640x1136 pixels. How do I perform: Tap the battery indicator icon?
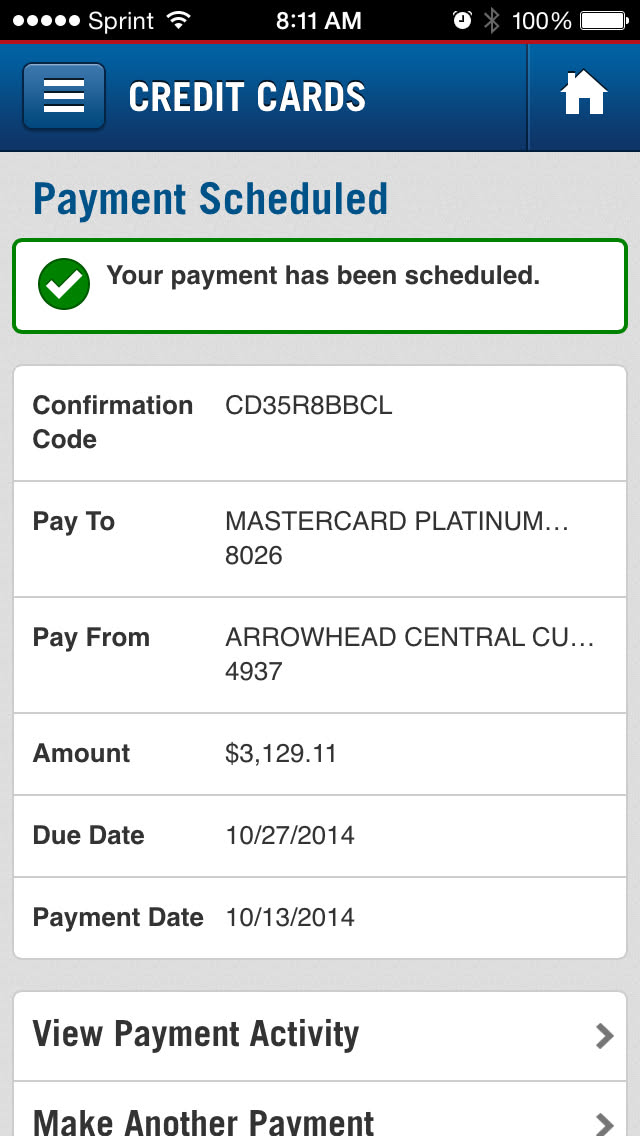tap(603, 20)
